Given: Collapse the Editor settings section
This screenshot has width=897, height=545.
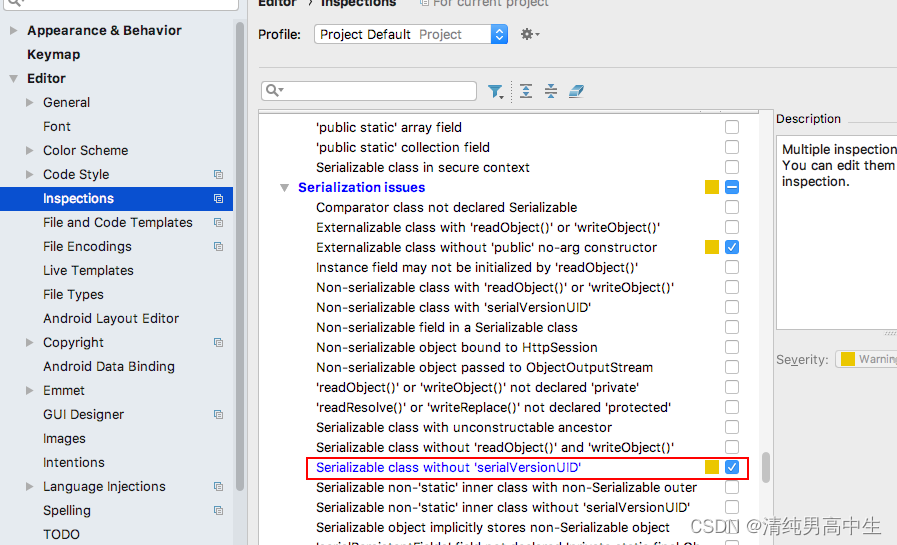Looking at the screenshot, I should (x=14, y=78).
